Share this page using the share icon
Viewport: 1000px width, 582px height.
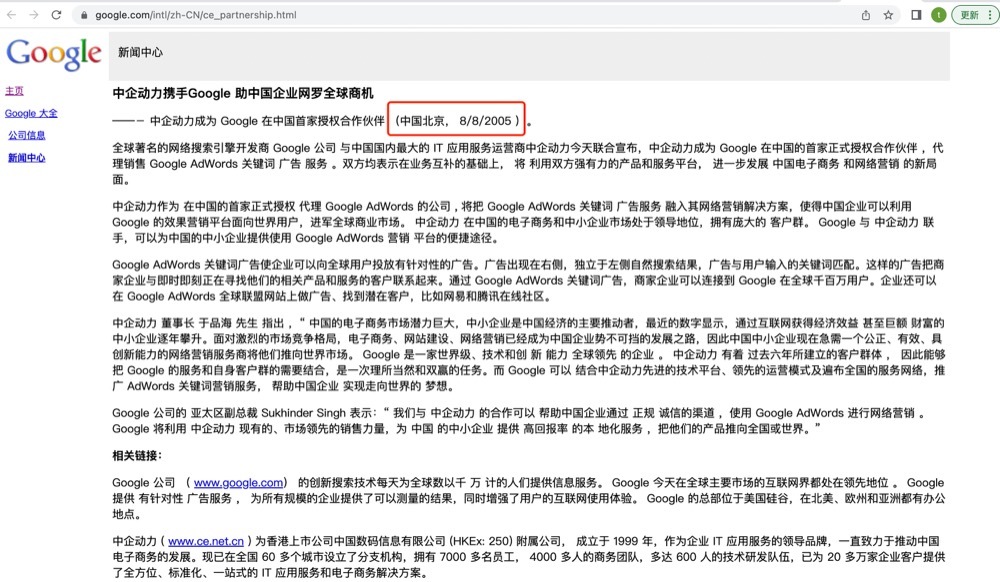point(865,15)
